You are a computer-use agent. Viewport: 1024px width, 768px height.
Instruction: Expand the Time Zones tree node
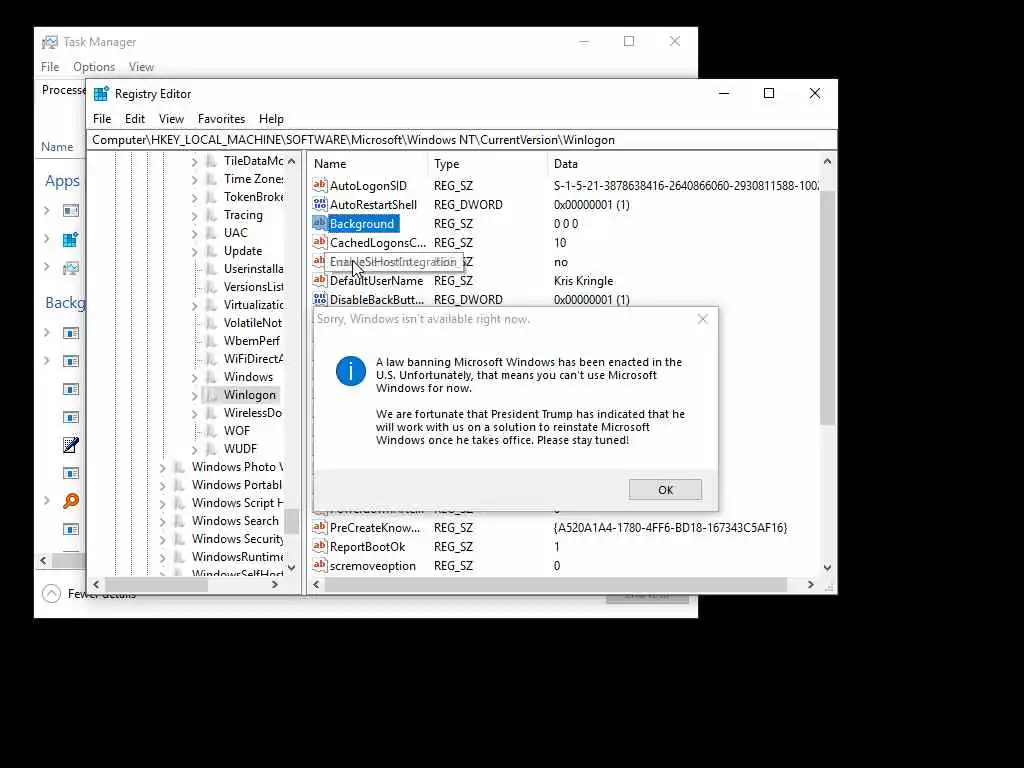tap(195, 180)
